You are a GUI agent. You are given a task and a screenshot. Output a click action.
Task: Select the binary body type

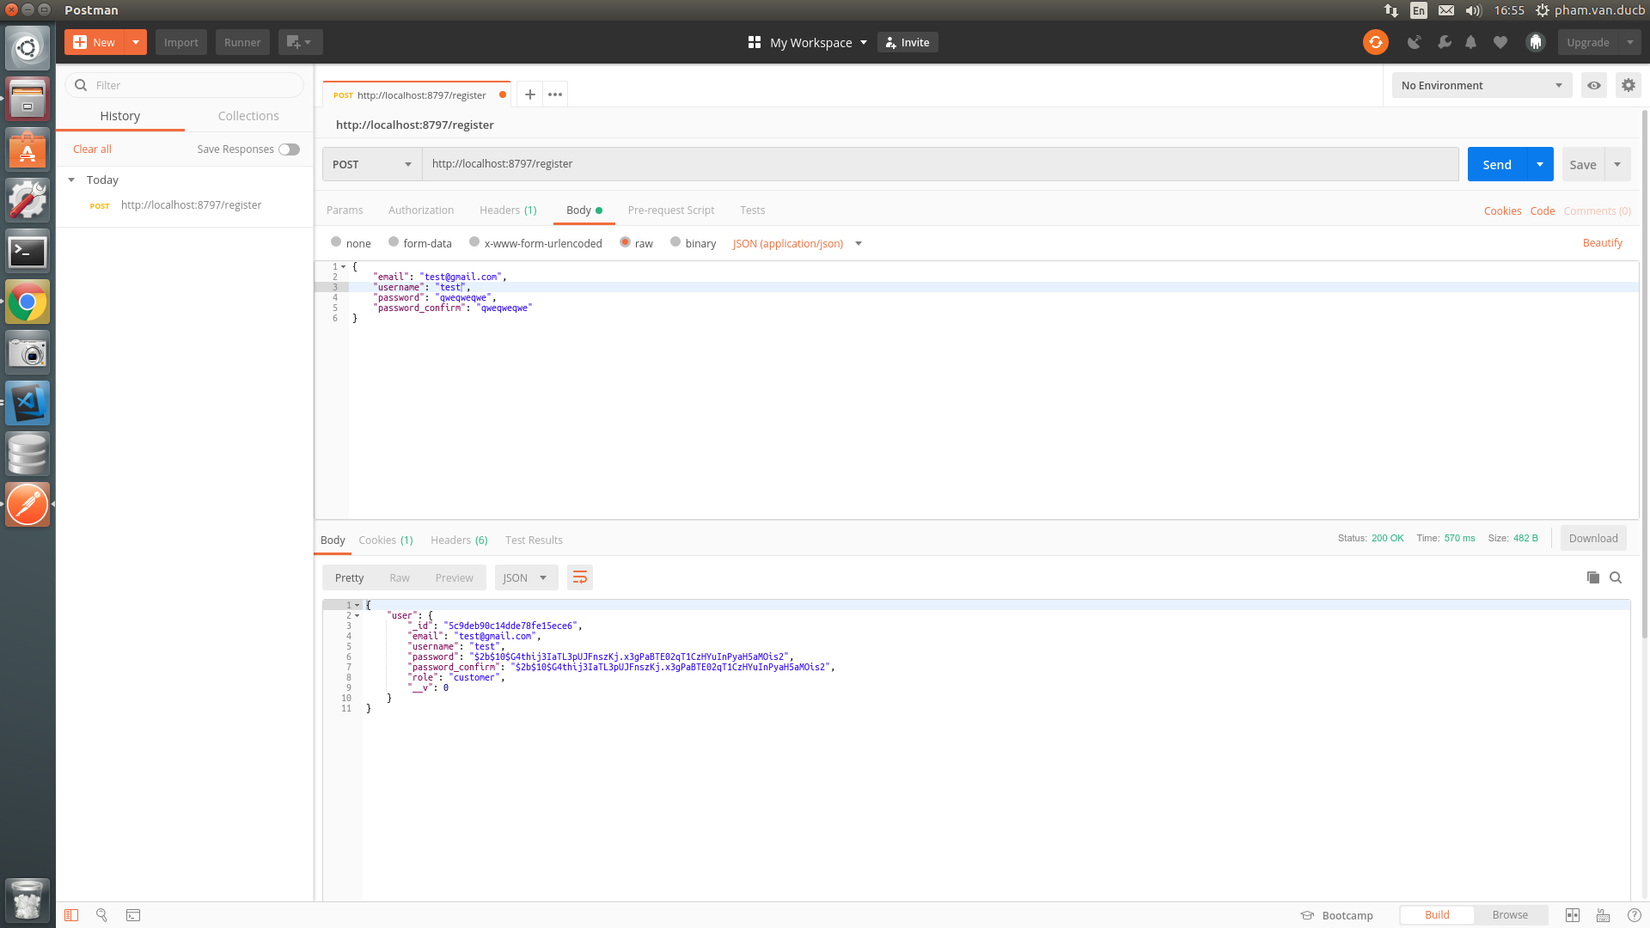click(676, 242)
